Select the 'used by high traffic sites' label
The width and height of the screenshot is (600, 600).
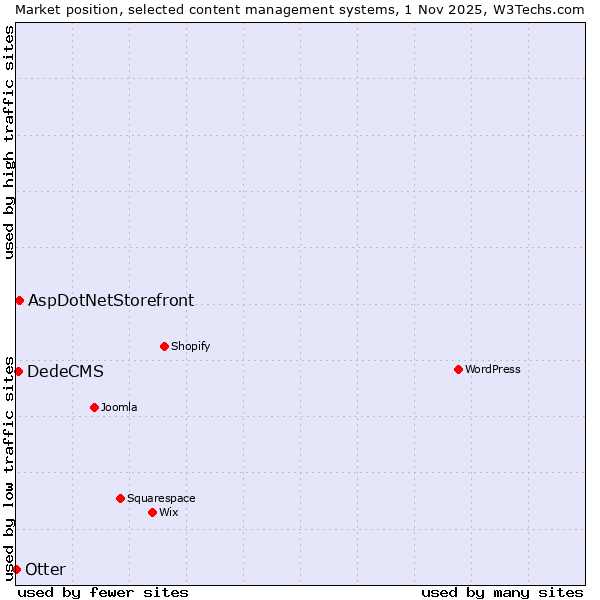pos(9,142)
